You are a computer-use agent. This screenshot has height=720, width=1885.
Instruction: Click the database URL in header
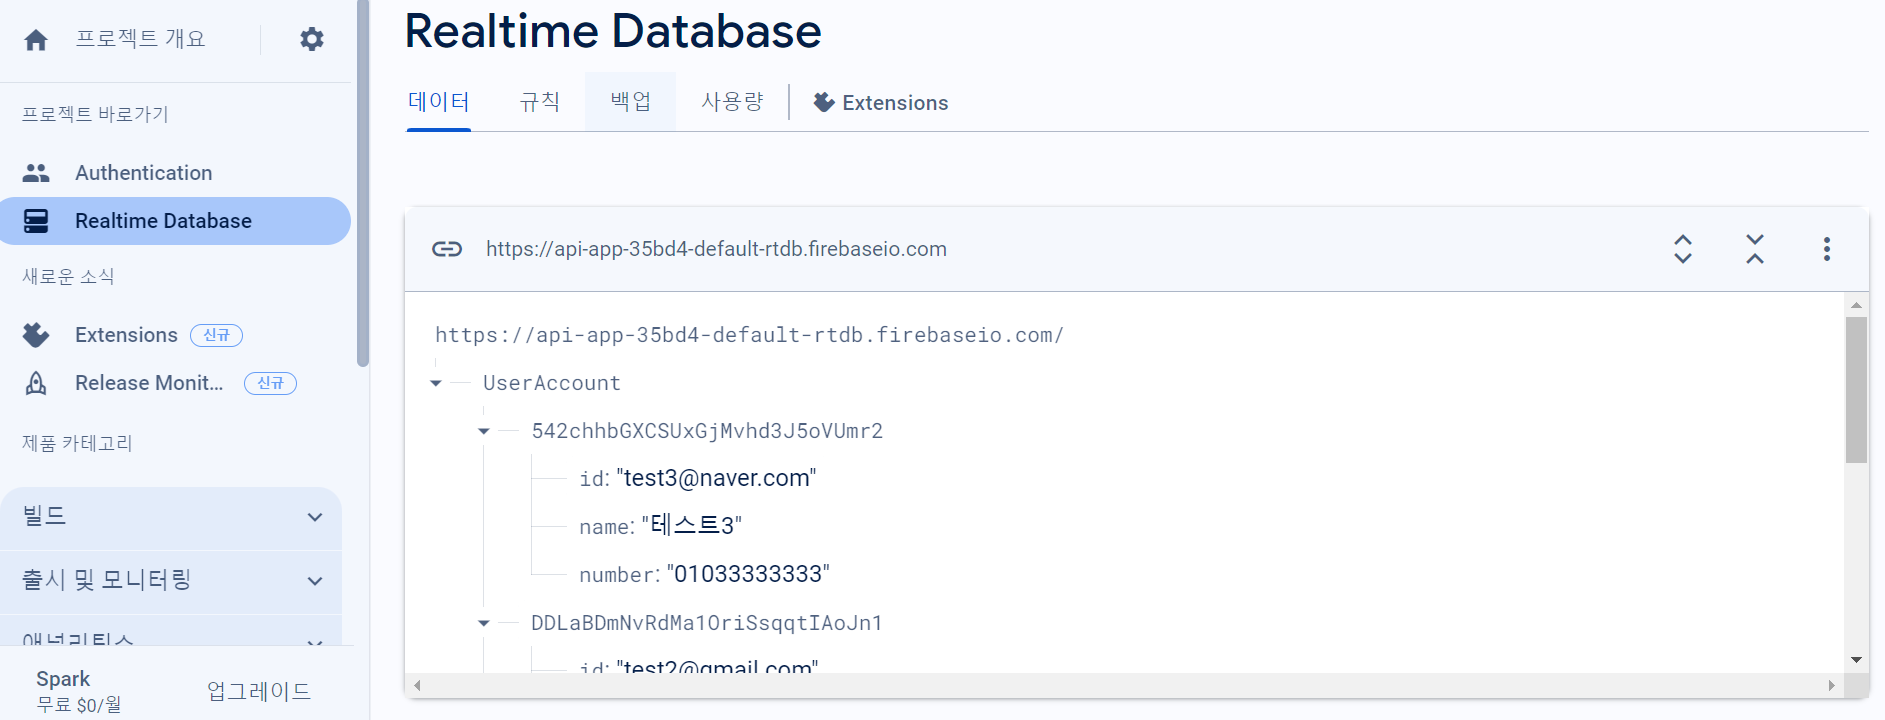tap(716, 249)
